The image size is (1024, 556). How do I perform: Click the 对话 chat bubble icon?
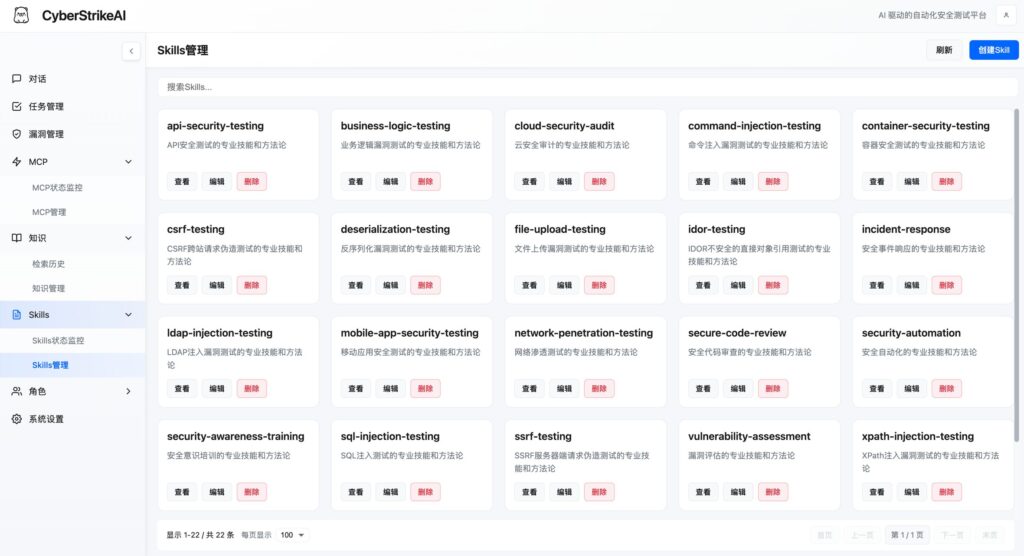click(x=16, y=79)
